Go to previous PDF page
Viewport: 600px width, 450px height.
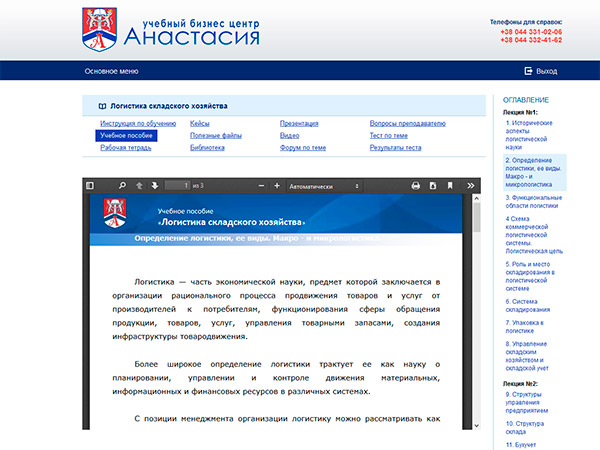click(x=140, y=186)
